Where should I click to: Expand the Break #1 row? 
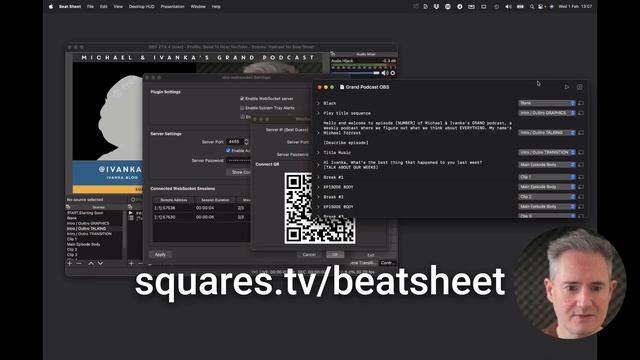pos(318,177)
